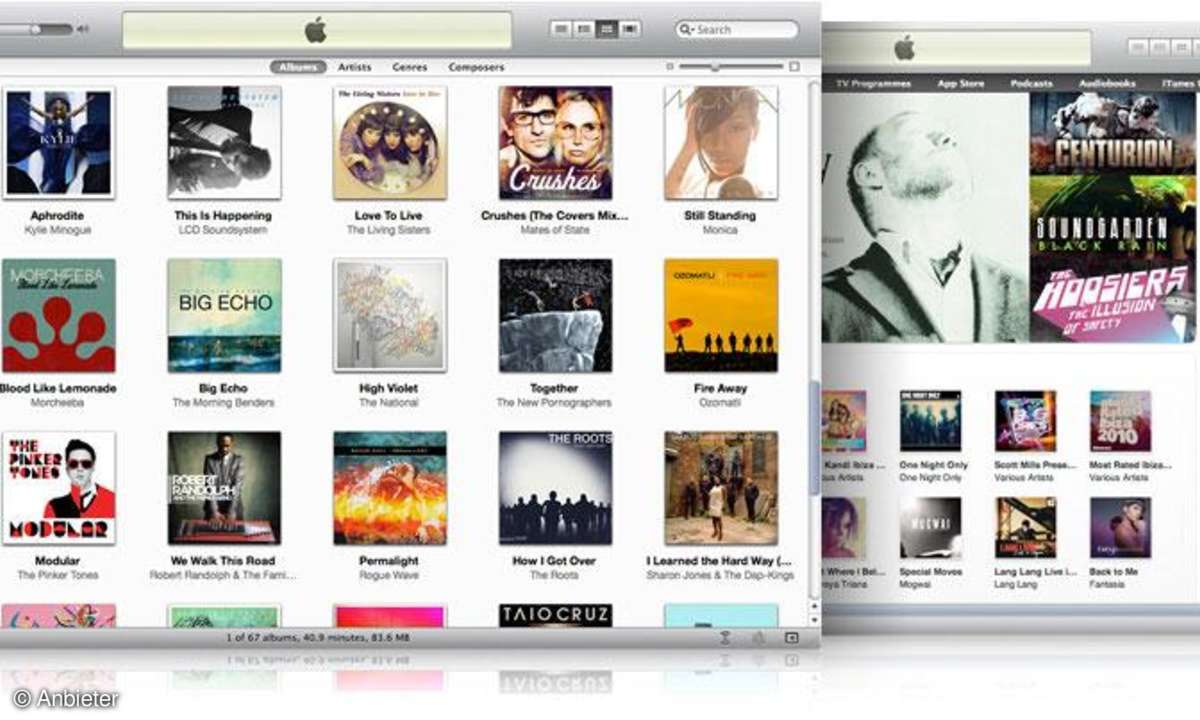The height and width of the screenshot is (720, 1200).
Task: Select the Big Echo album cover
Action: click(x=224, y=315)
